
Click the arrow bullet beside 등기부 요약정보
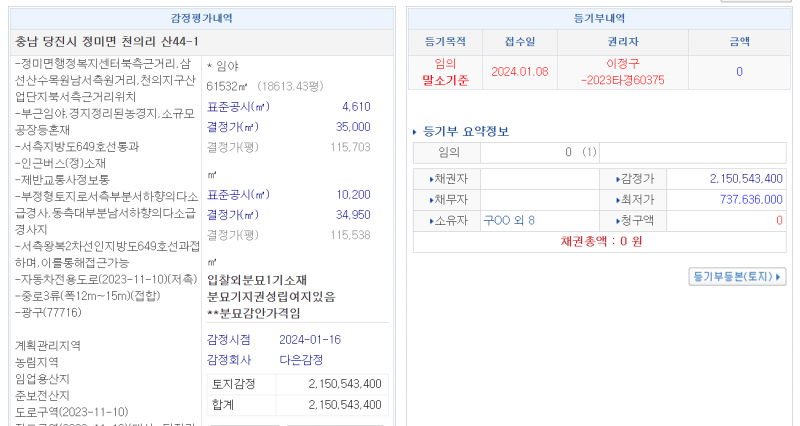tap(416, 132)
